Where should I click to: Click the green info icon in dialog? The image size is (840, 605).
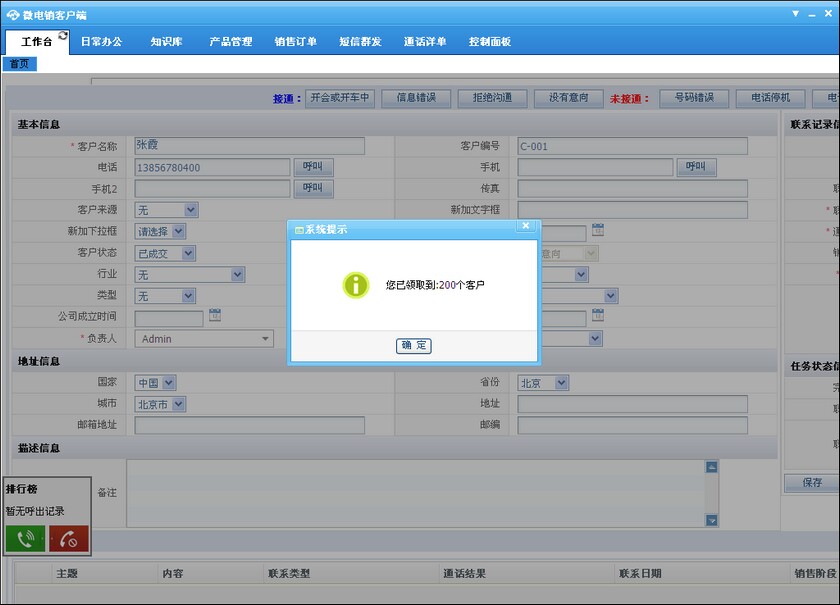tap(356, 285)
